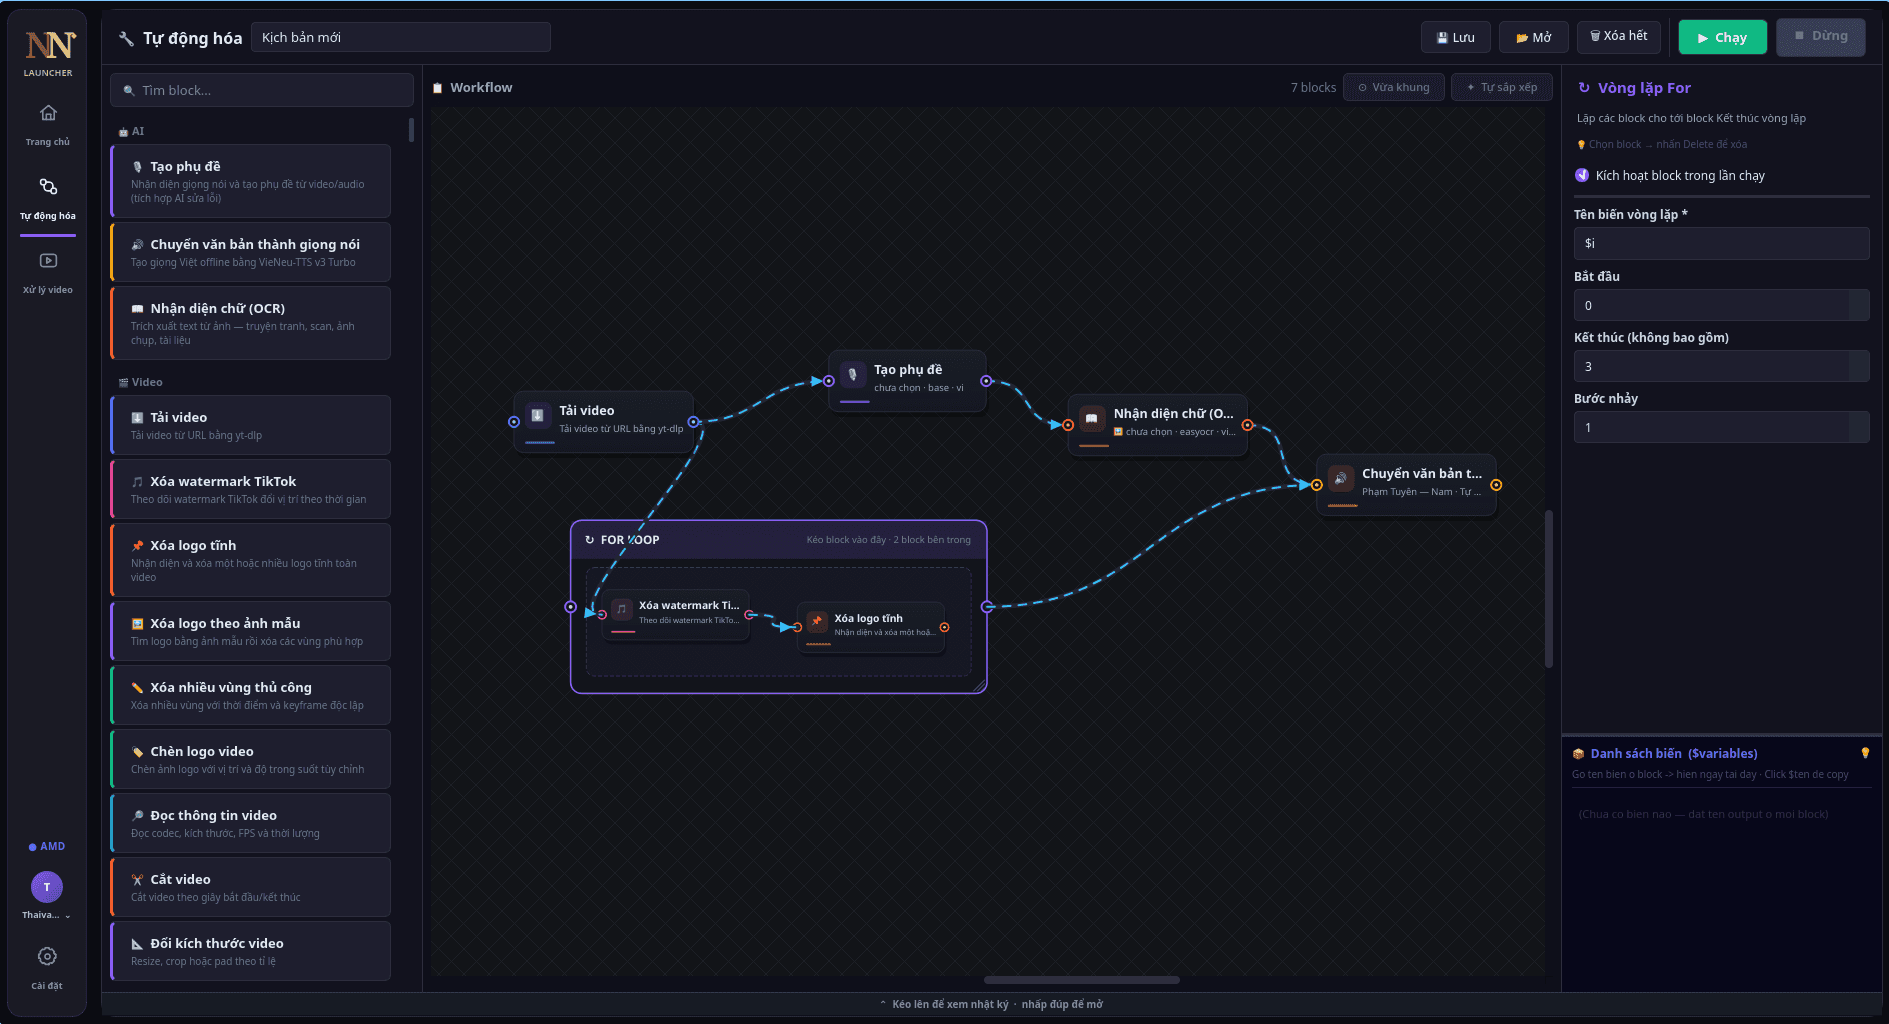Click the Kịch bản mới scenario name field

pyautogui.click(x=400, y=37)
